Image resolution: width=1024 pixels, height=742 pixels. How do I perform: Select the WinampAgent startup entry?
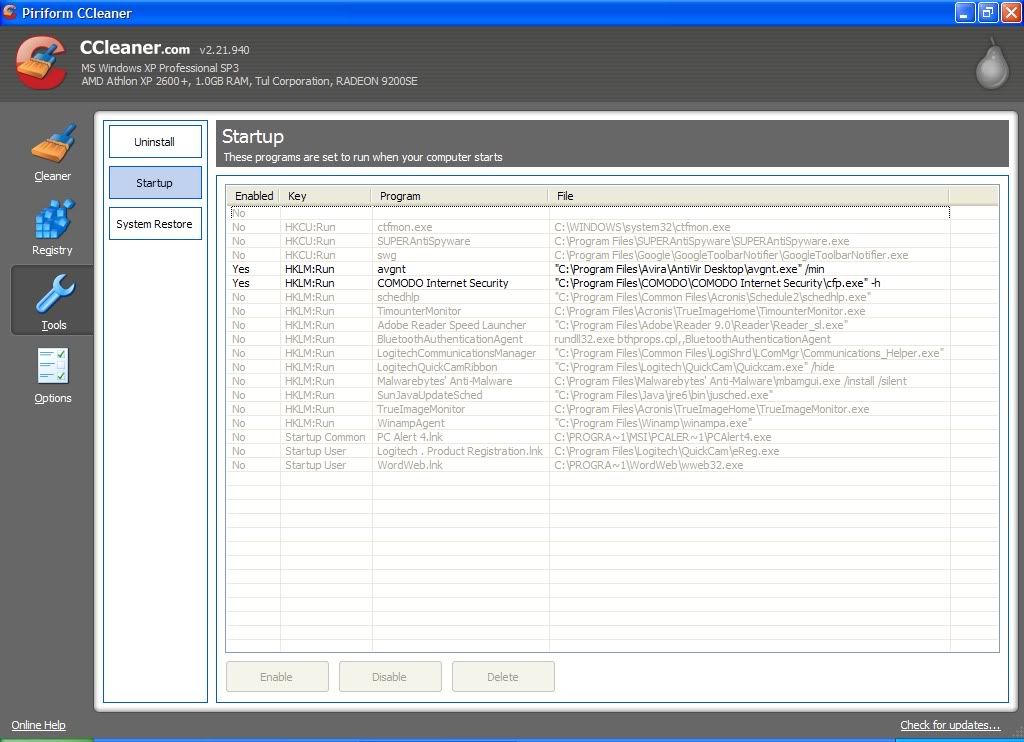(411, 423)
